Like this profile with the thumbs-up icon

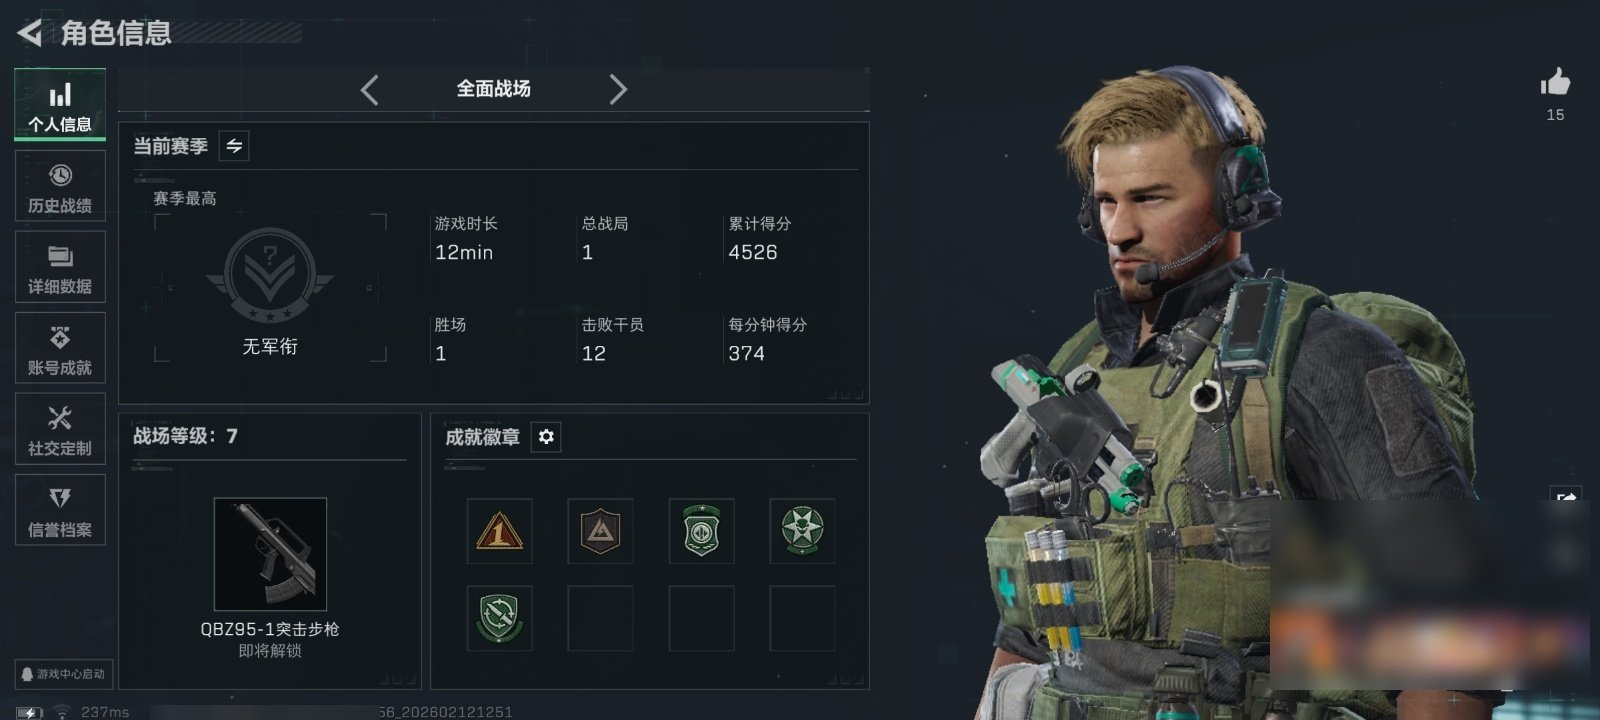click(1555, 83)
